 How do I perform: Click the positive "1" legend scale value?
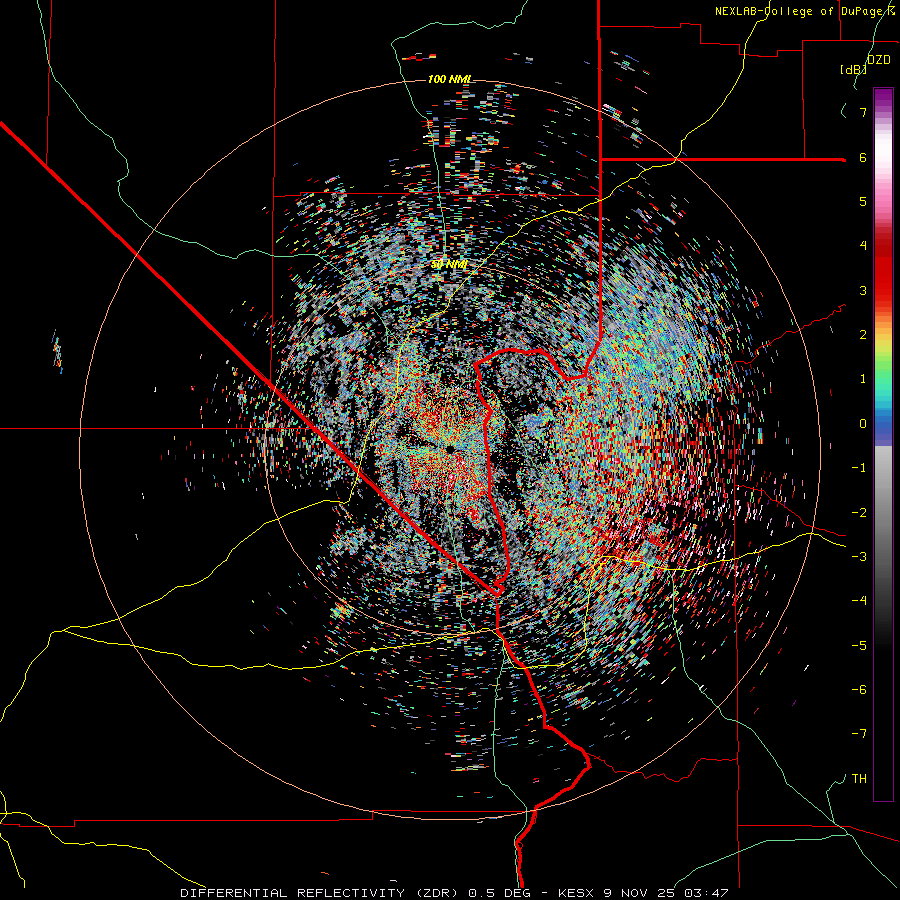pyautogui.click(x=863, y=379)
